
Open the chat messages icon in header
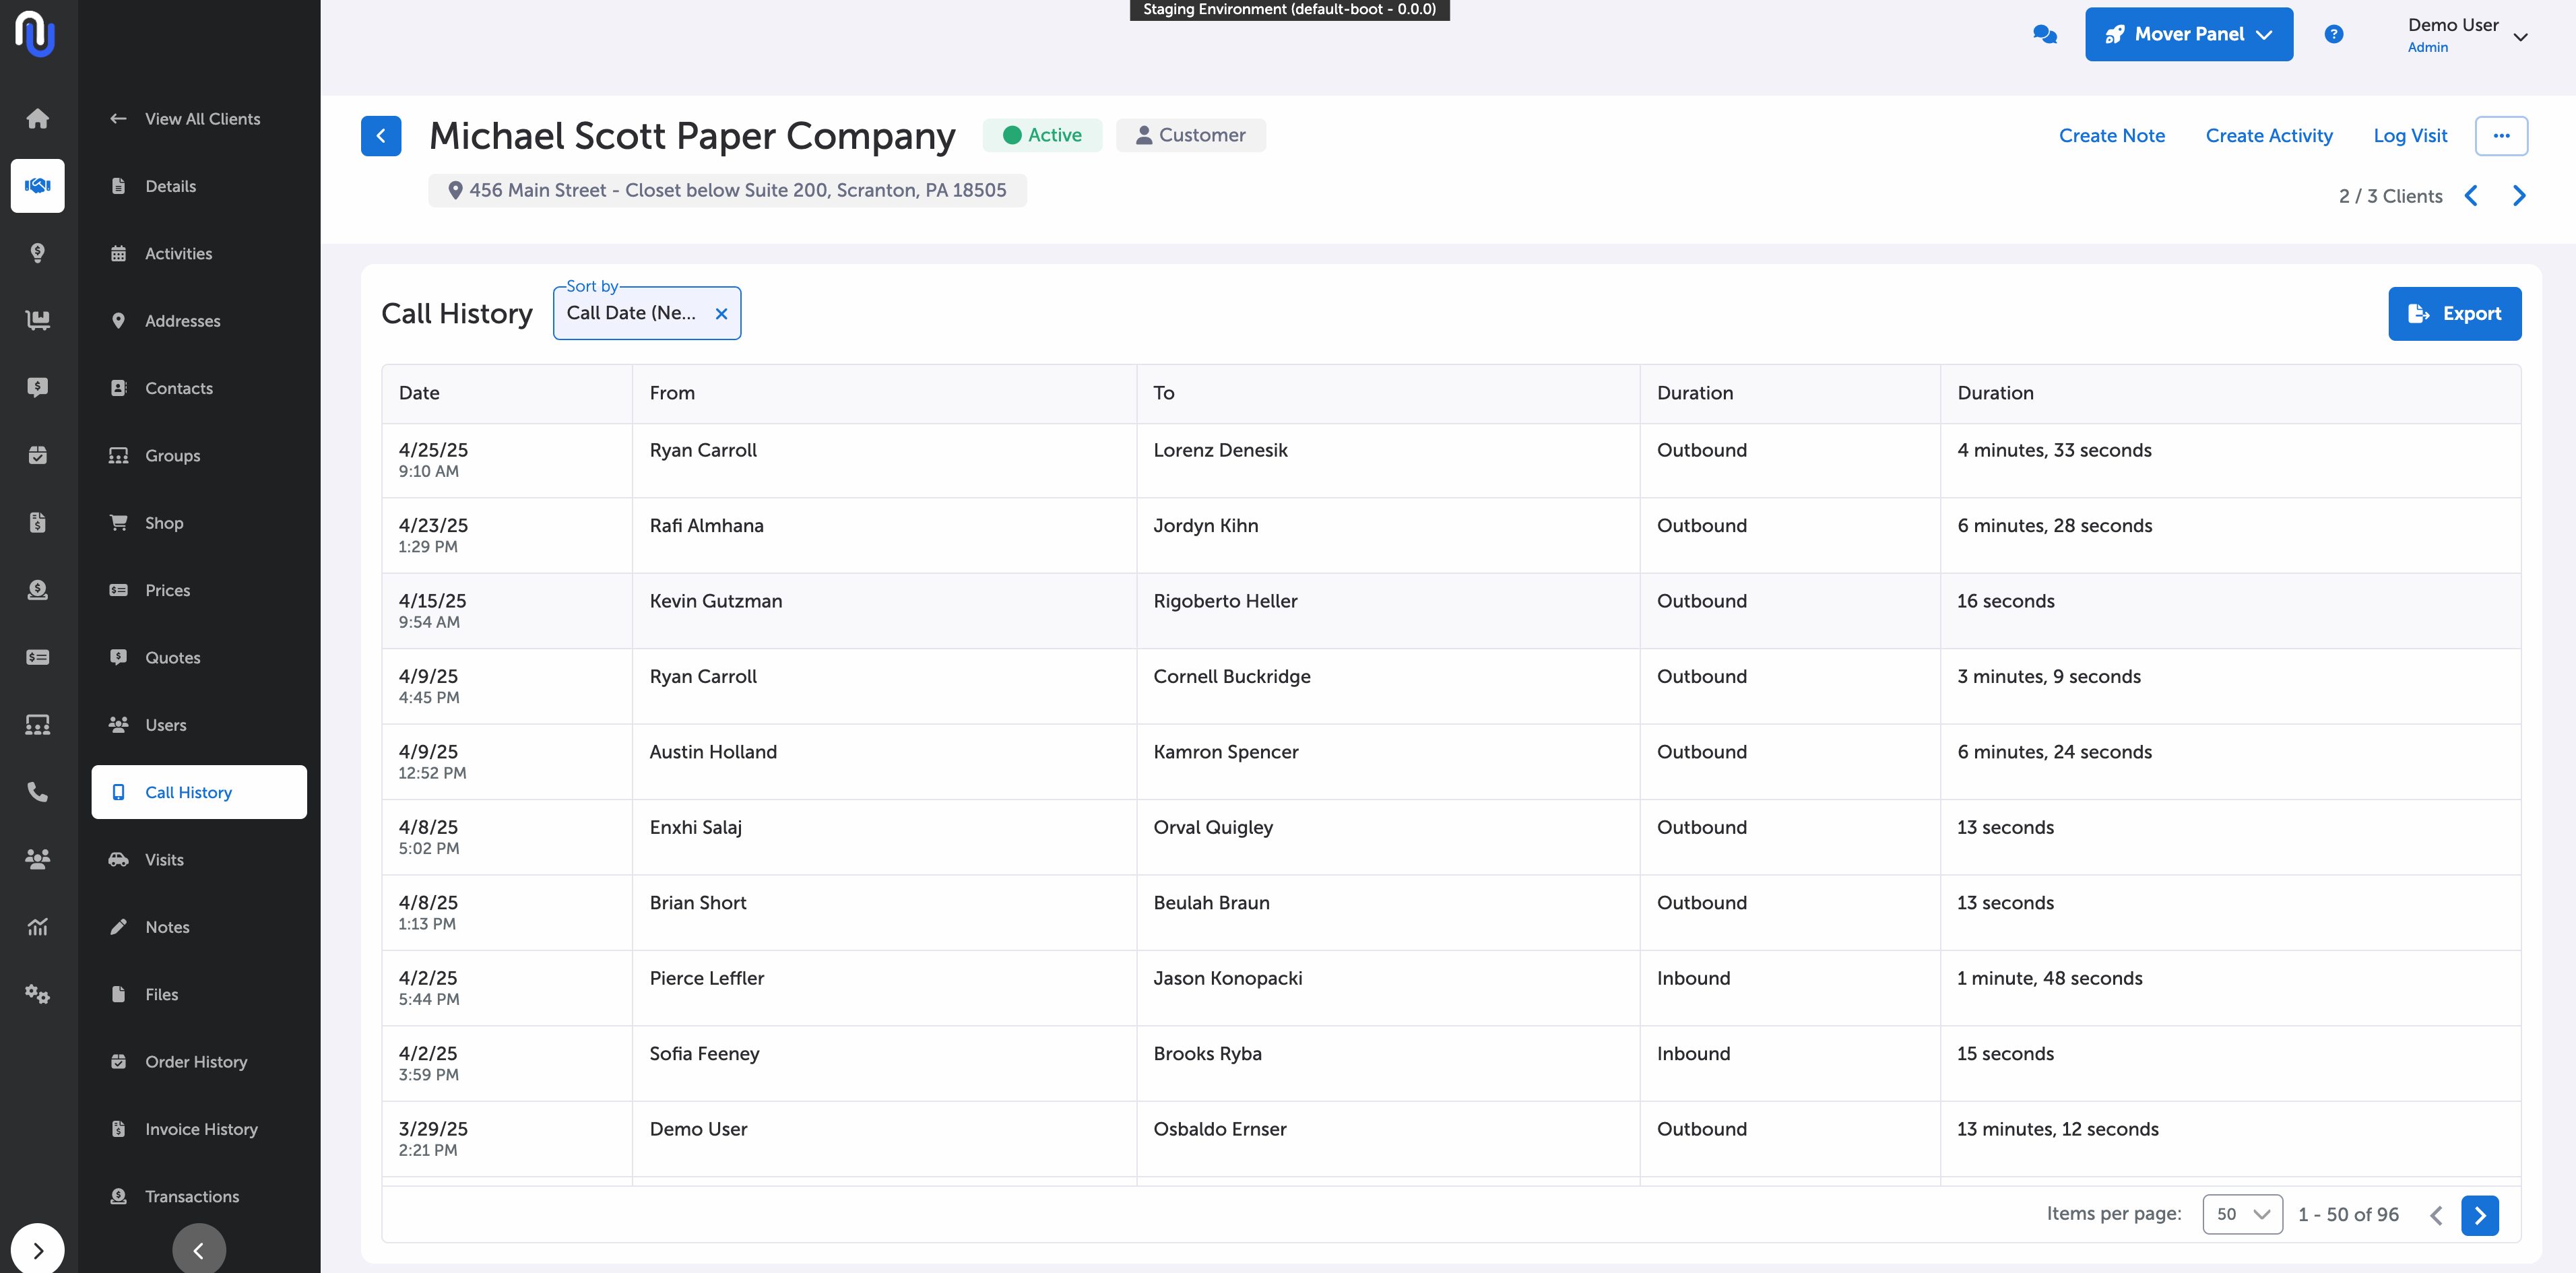tap(2044, 34)
